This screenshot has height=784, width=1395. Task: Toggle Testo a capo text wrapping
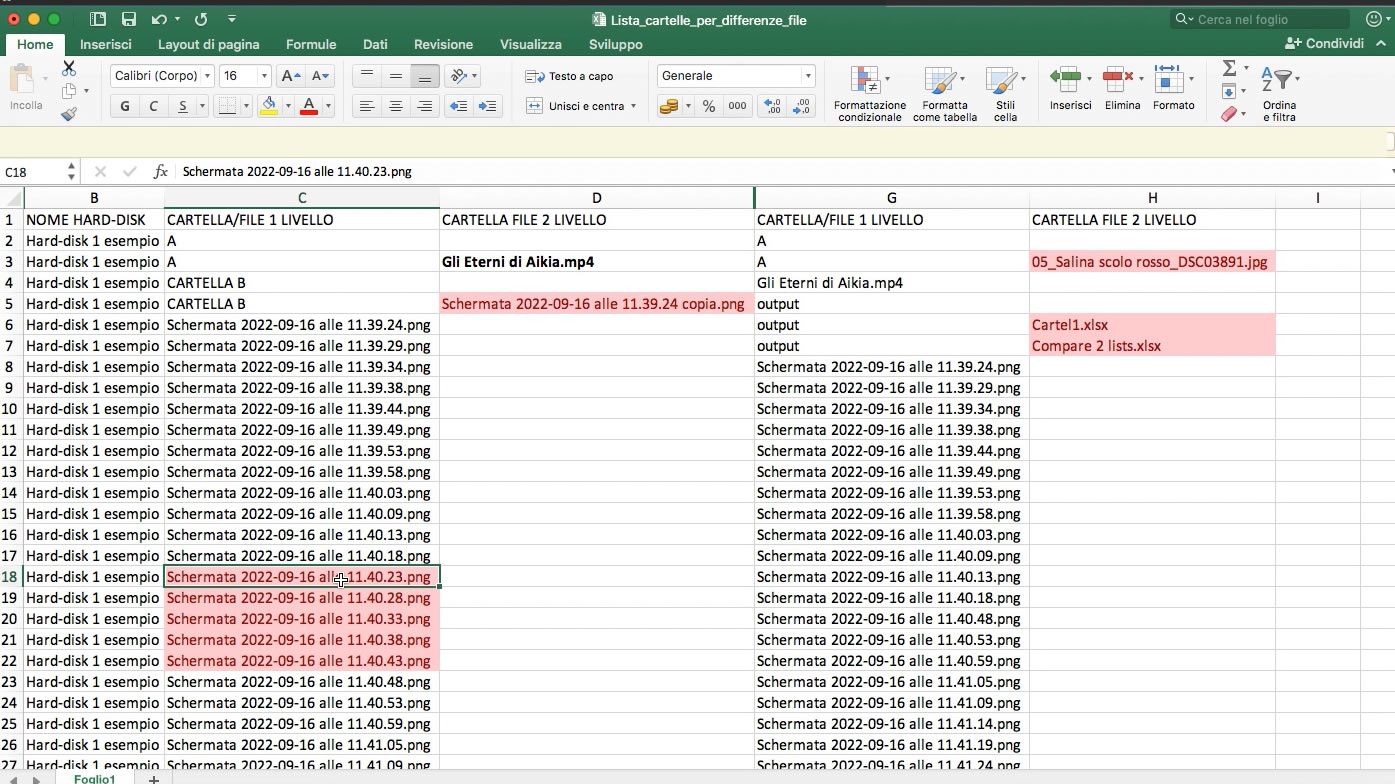tap(569, 76)
